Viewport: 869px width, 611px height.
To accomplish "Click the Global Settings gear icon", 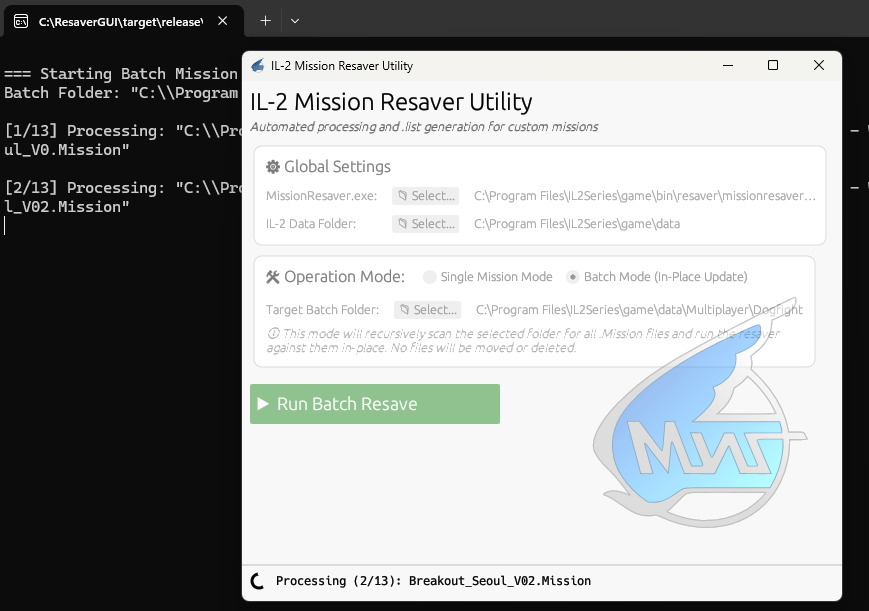I will pos(273,167).
